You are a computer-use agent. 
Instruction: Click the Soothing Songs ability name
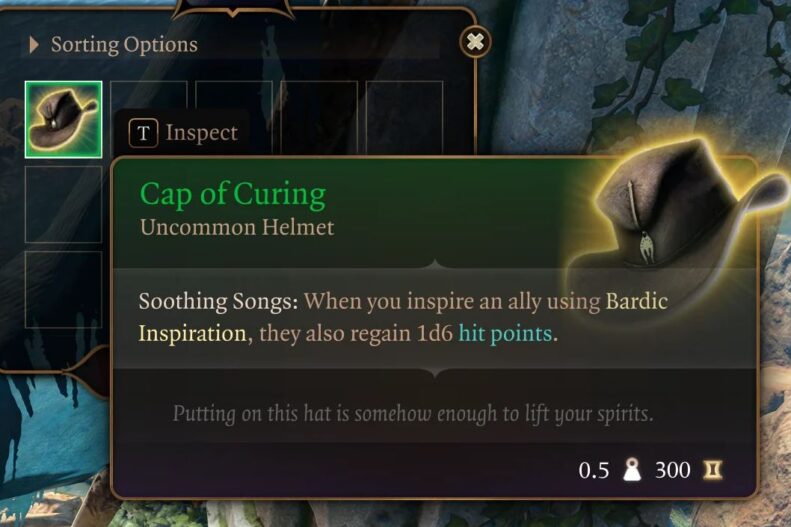[x=218, y=302]
